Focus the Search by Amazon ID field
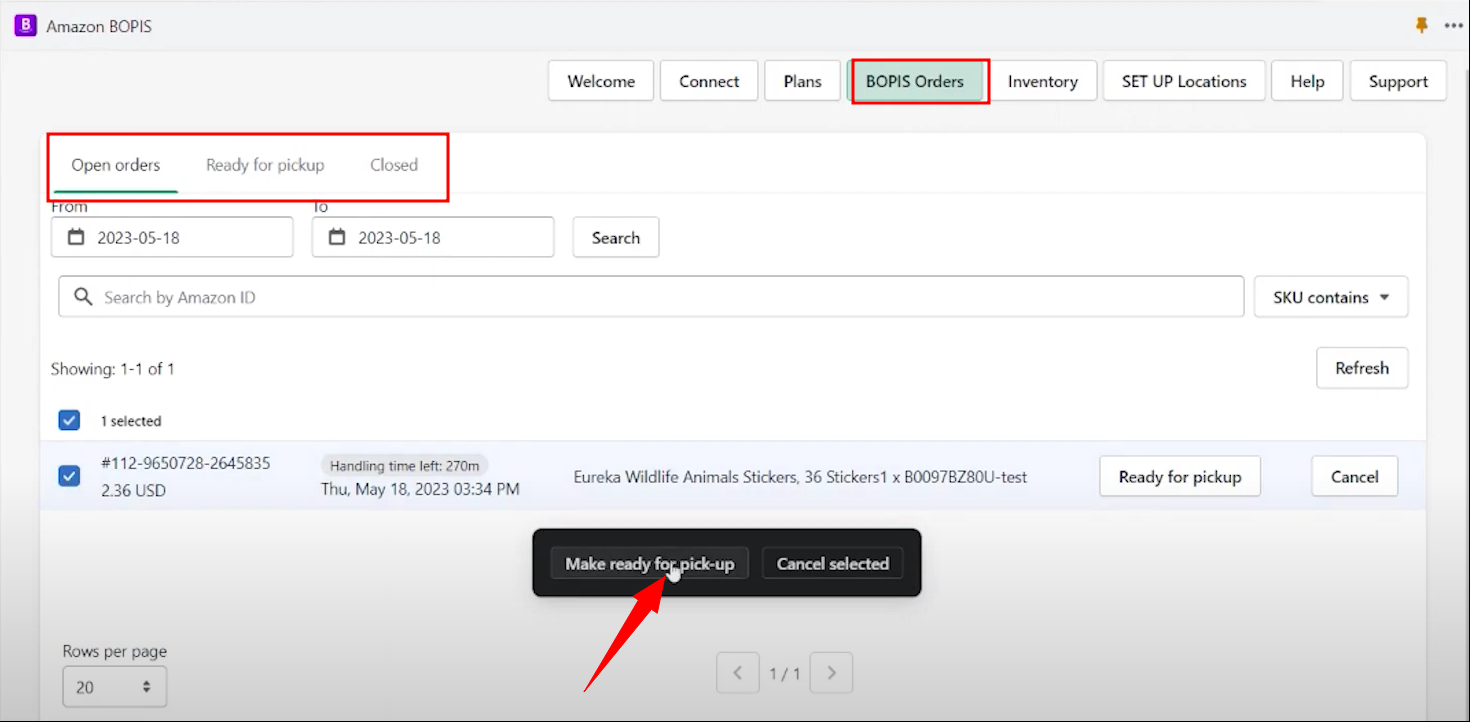The height and width of the screenshot is (722, 1470). tap(651, 297)
